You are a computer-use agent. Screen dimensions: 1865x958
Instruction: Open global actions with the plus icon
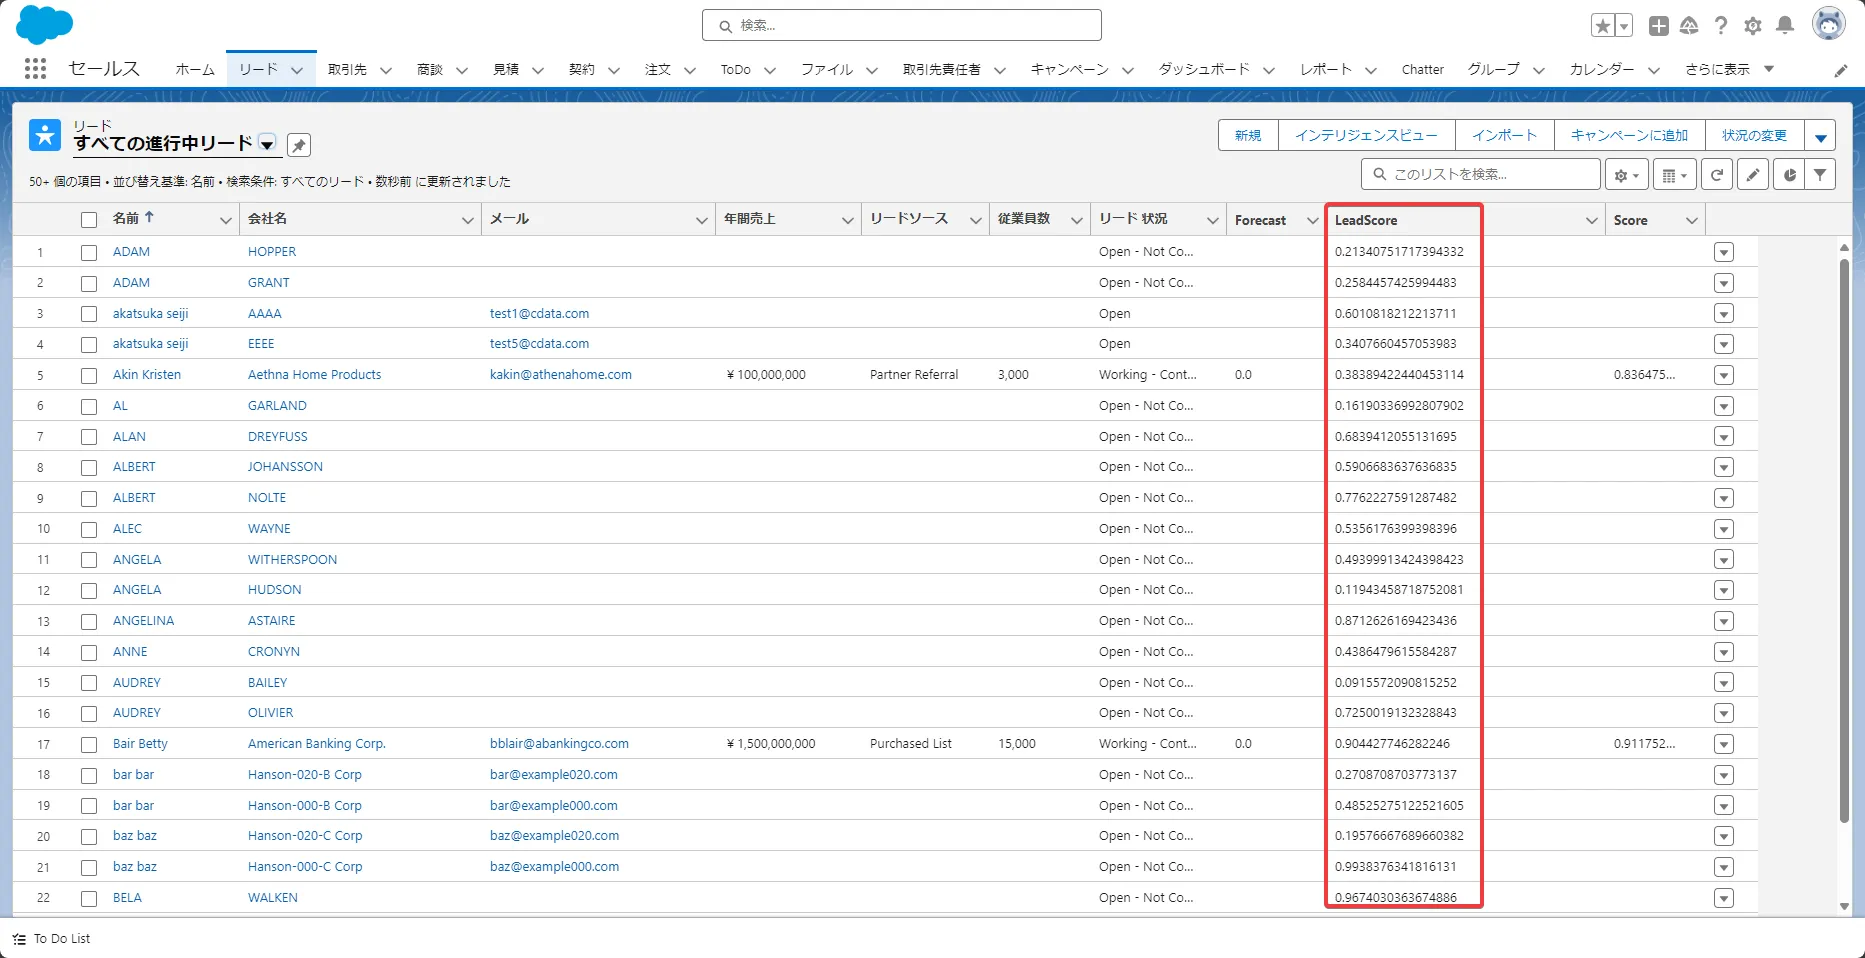[1658, 26]
